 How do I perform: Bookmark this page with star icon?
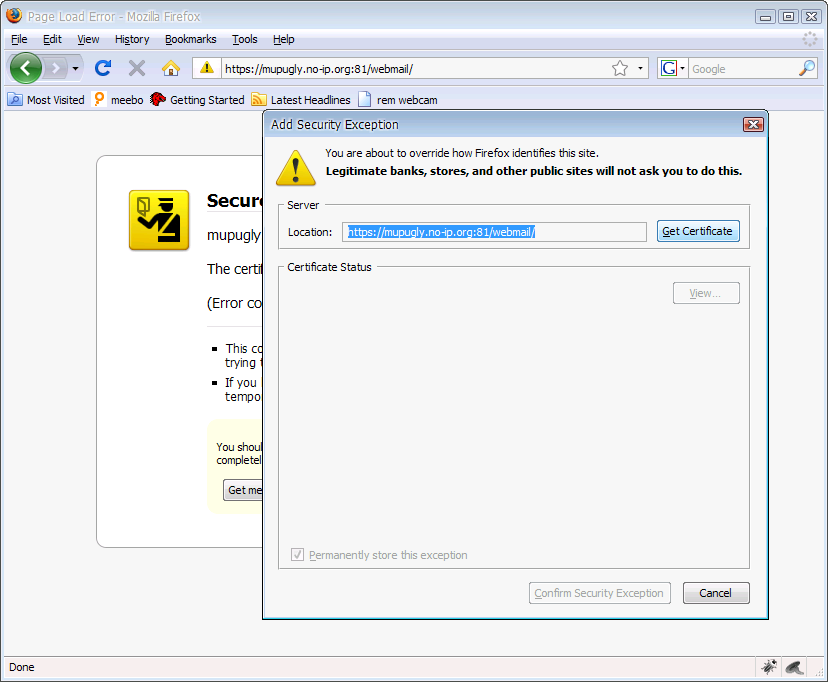tap(620, 68)
